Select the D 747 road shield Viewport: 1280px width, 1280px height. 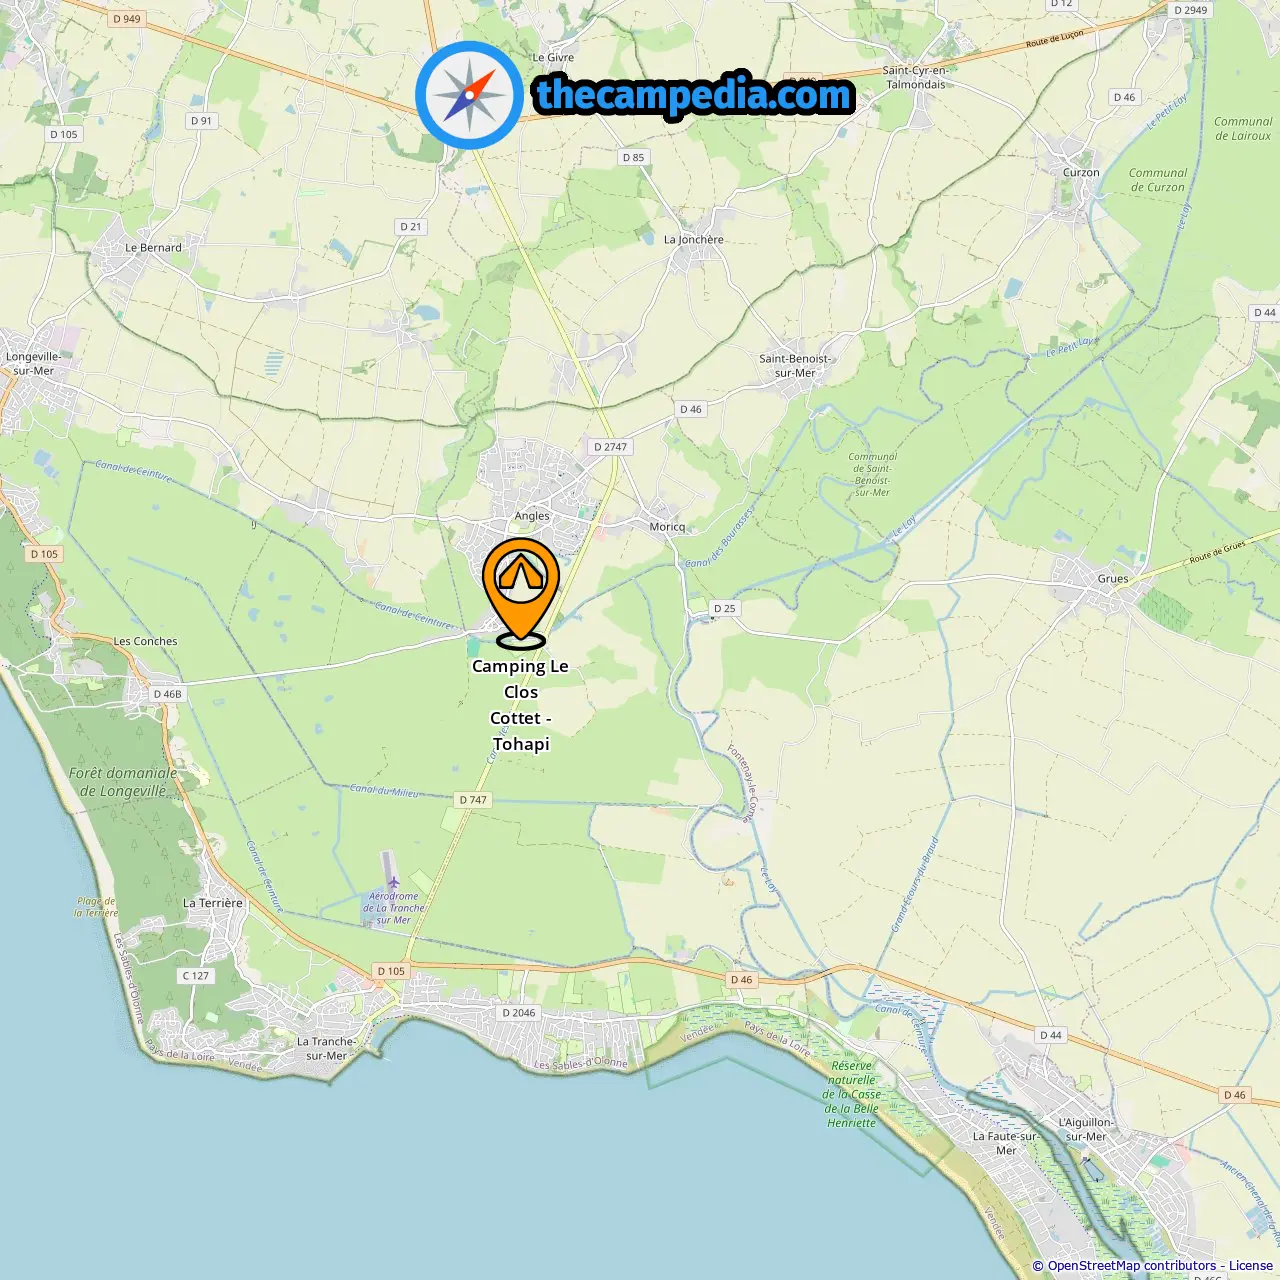click(x=474, y=800)
